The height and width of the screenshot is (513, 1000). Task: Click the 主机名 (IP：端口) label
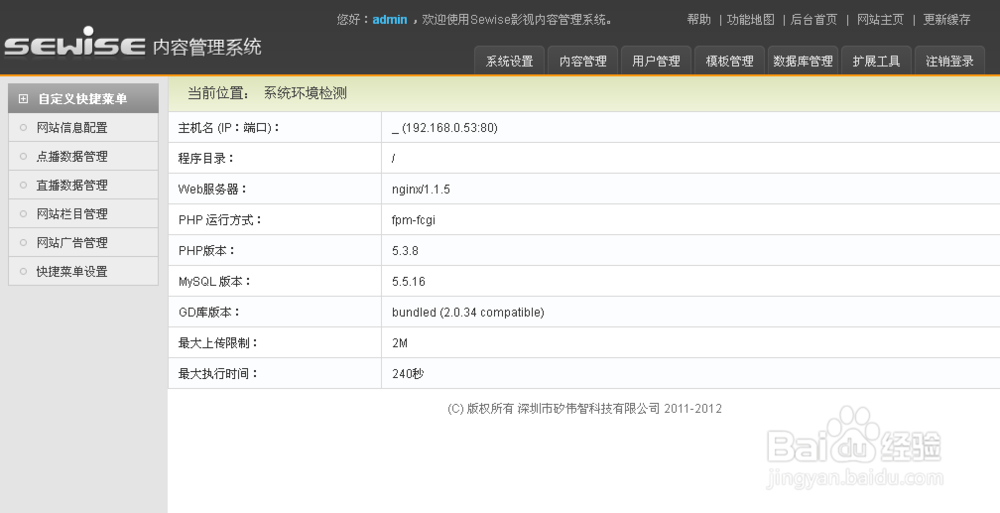click(x=229, y=128)
